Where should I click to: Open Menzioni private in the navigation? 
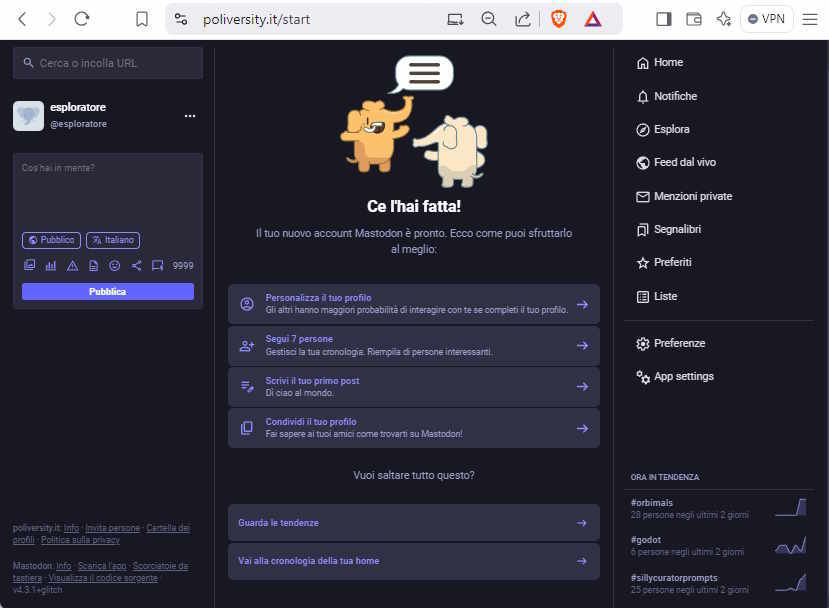pos(684,196)
